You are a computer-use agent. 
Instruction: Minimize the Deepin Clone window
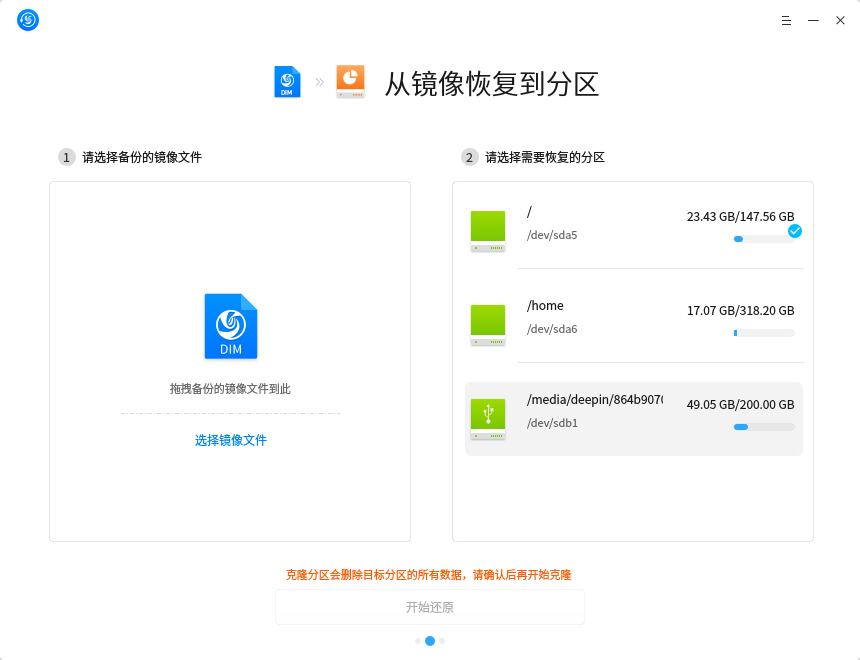(813, 20)
